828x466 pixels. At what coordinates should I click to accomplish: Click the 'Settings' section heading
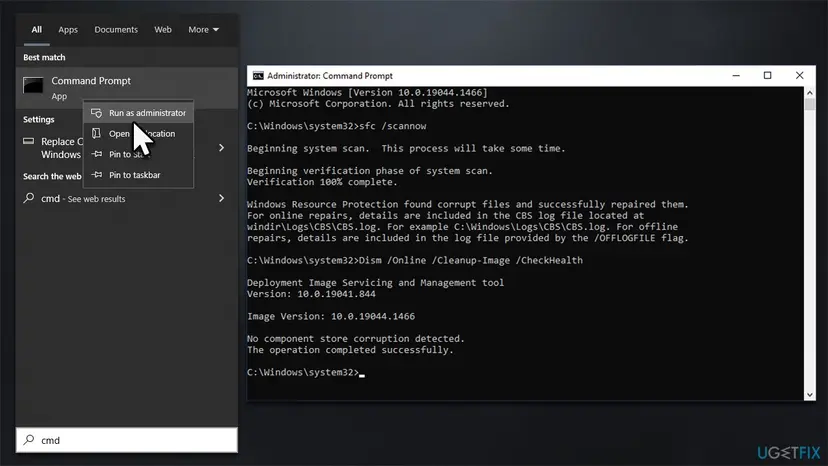(x=39, y=119)
